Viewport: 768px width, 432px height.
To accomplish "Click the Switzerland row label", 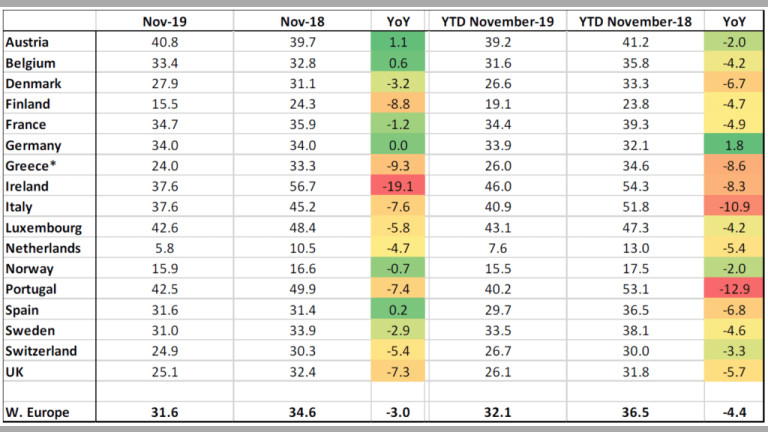I will 42,351.
